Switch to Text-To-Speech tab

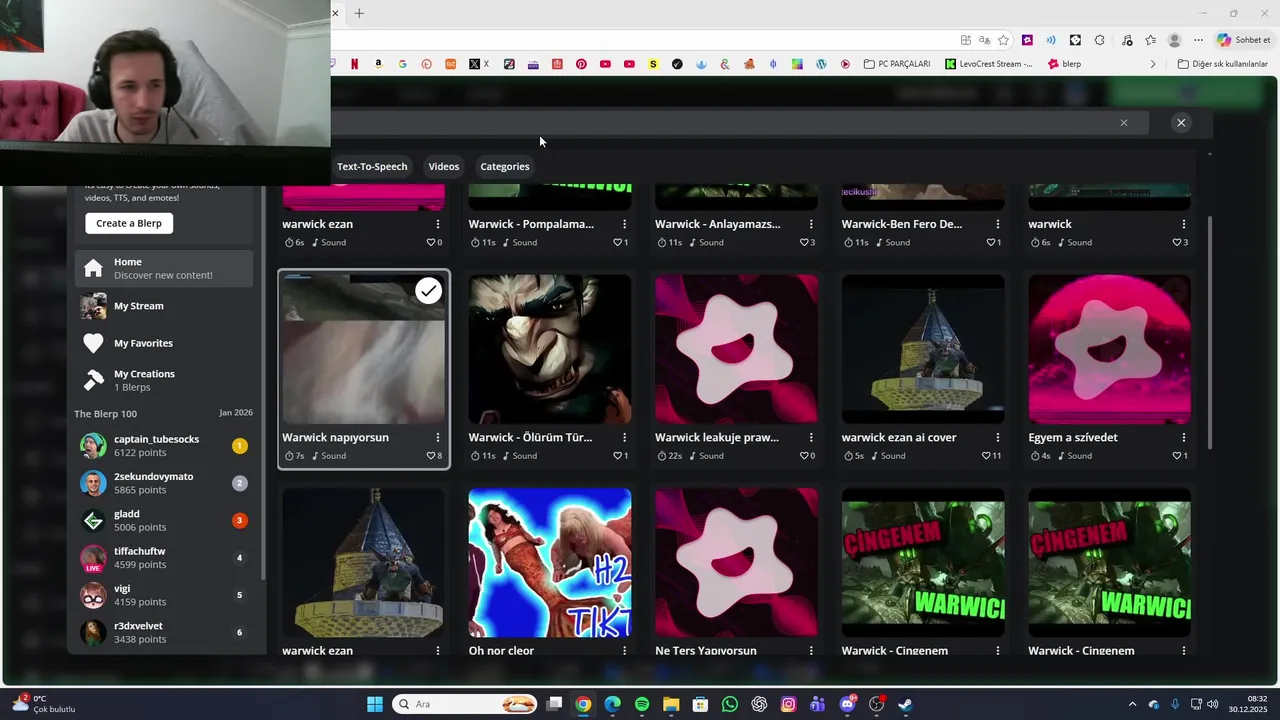(x=372, y=166)
